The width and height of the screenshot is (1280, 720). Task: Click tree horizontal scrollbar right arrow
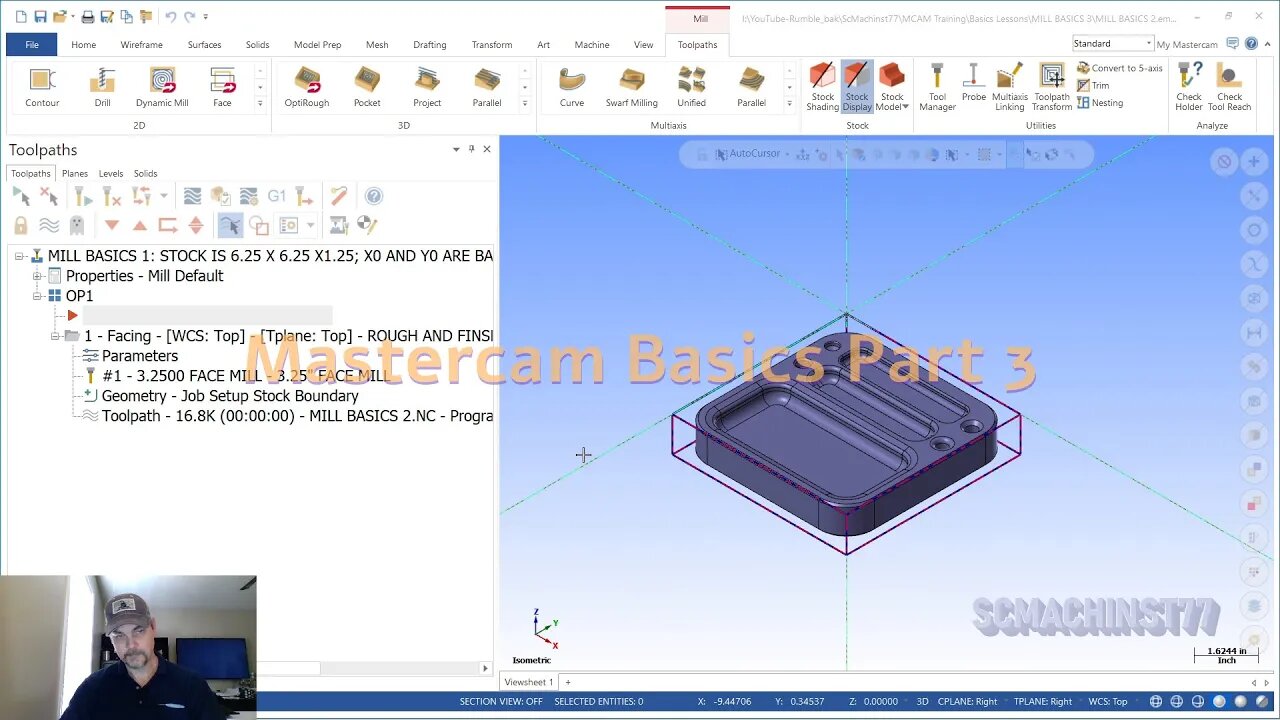(485, 668)
